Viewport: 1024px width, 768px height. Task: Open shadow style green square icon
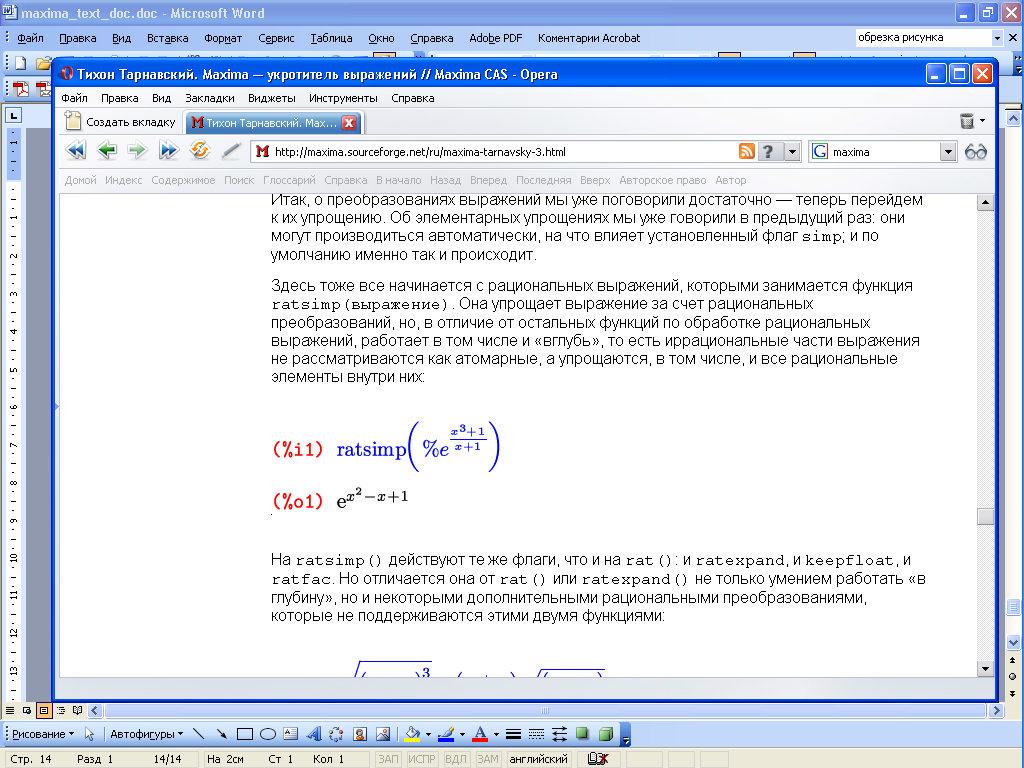(x=582, y=734)
